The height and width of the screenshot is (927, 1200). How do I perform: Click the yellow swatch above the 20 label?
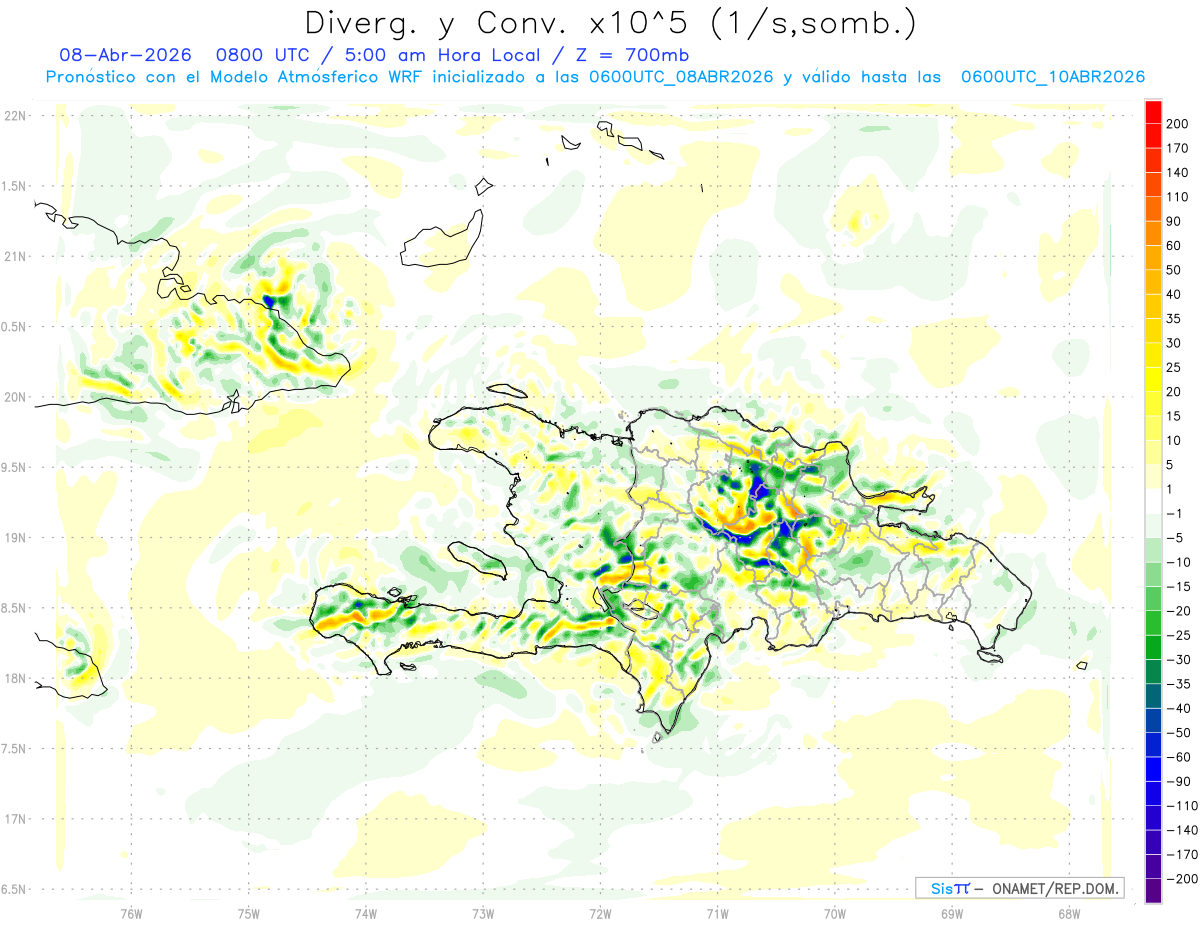pos(1153,379)
